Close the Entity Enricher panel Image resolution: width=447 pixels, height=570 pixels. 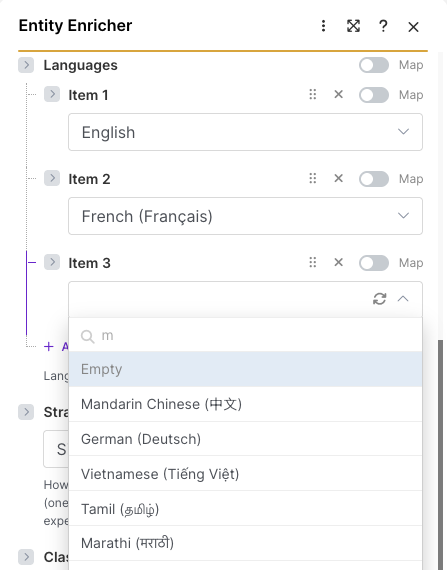click(x=413, y=27)
